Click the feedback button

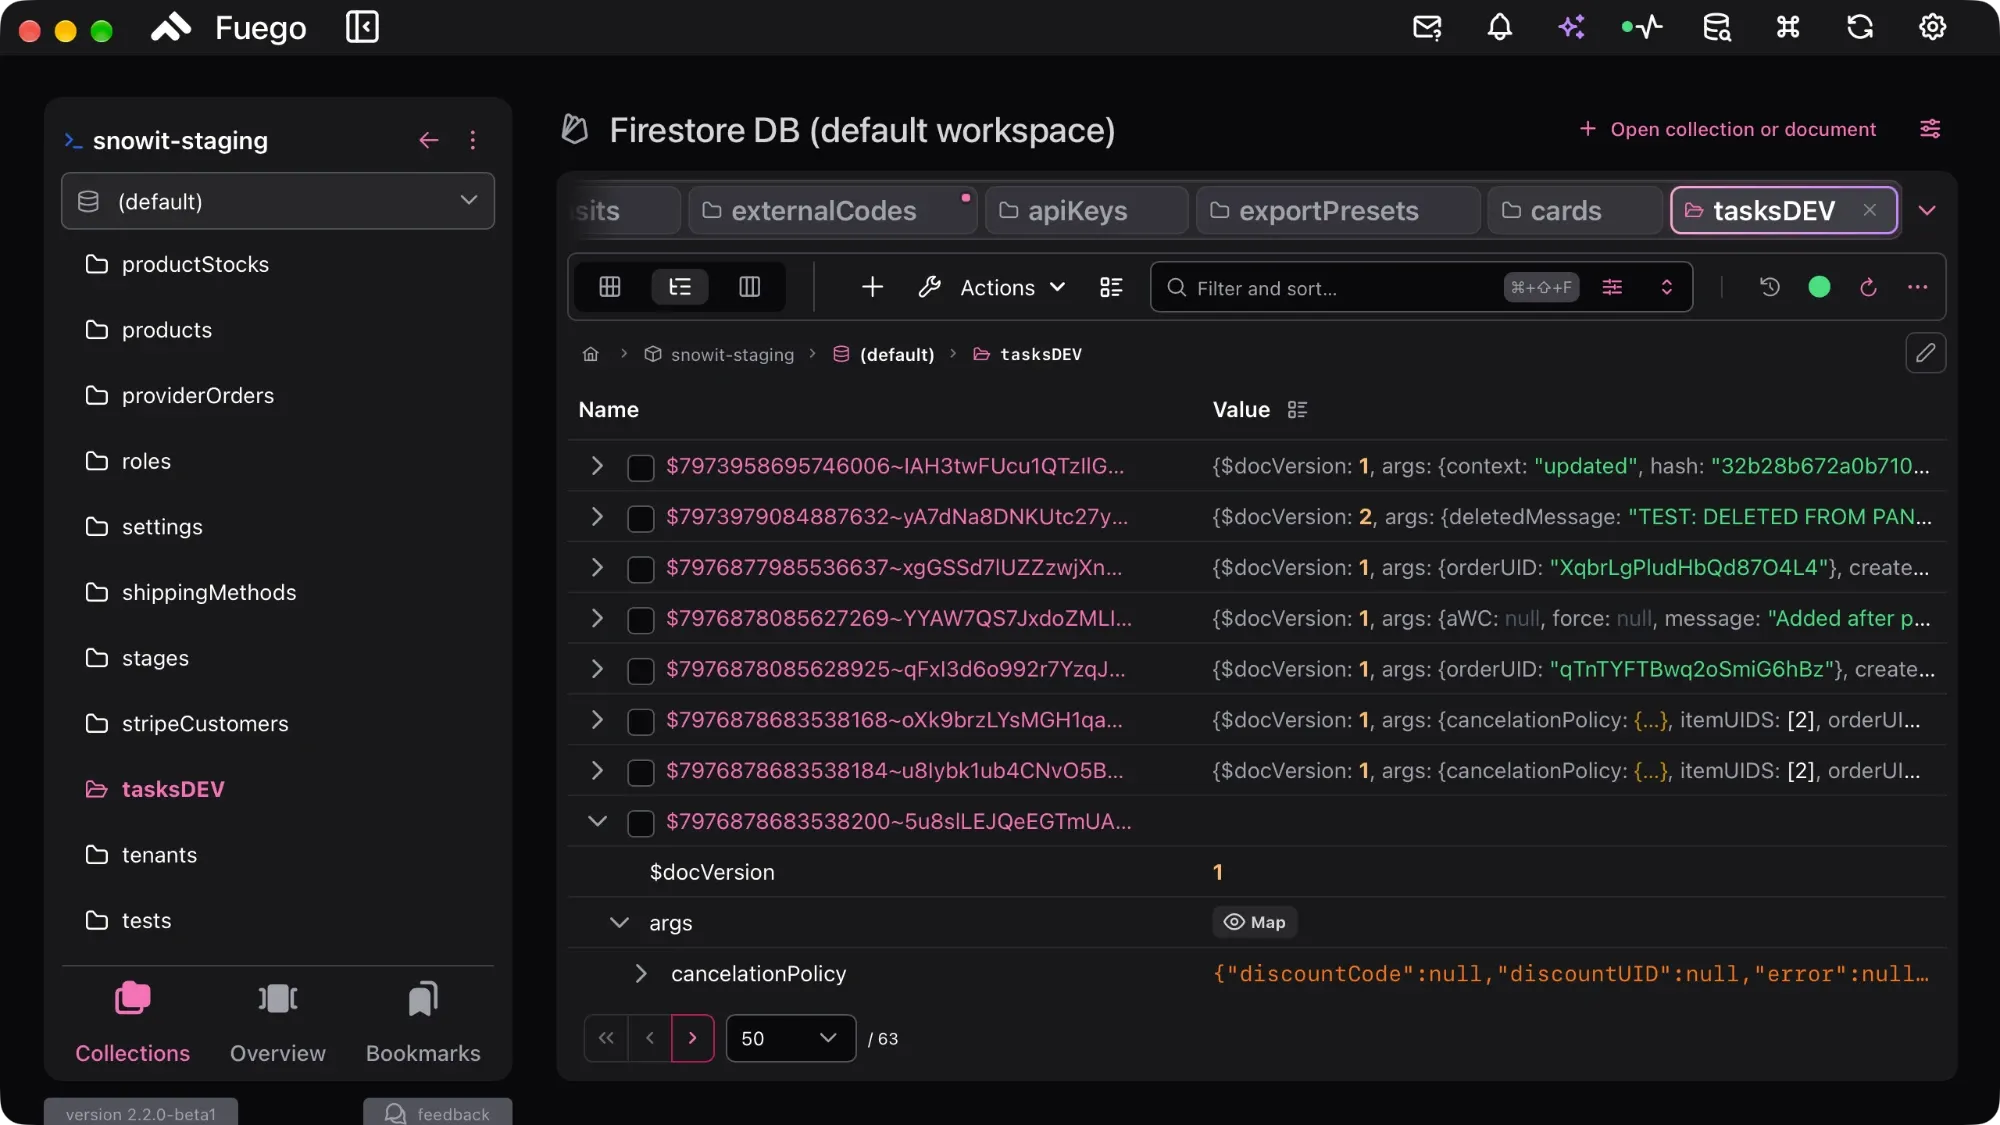tap(438, 1113)
